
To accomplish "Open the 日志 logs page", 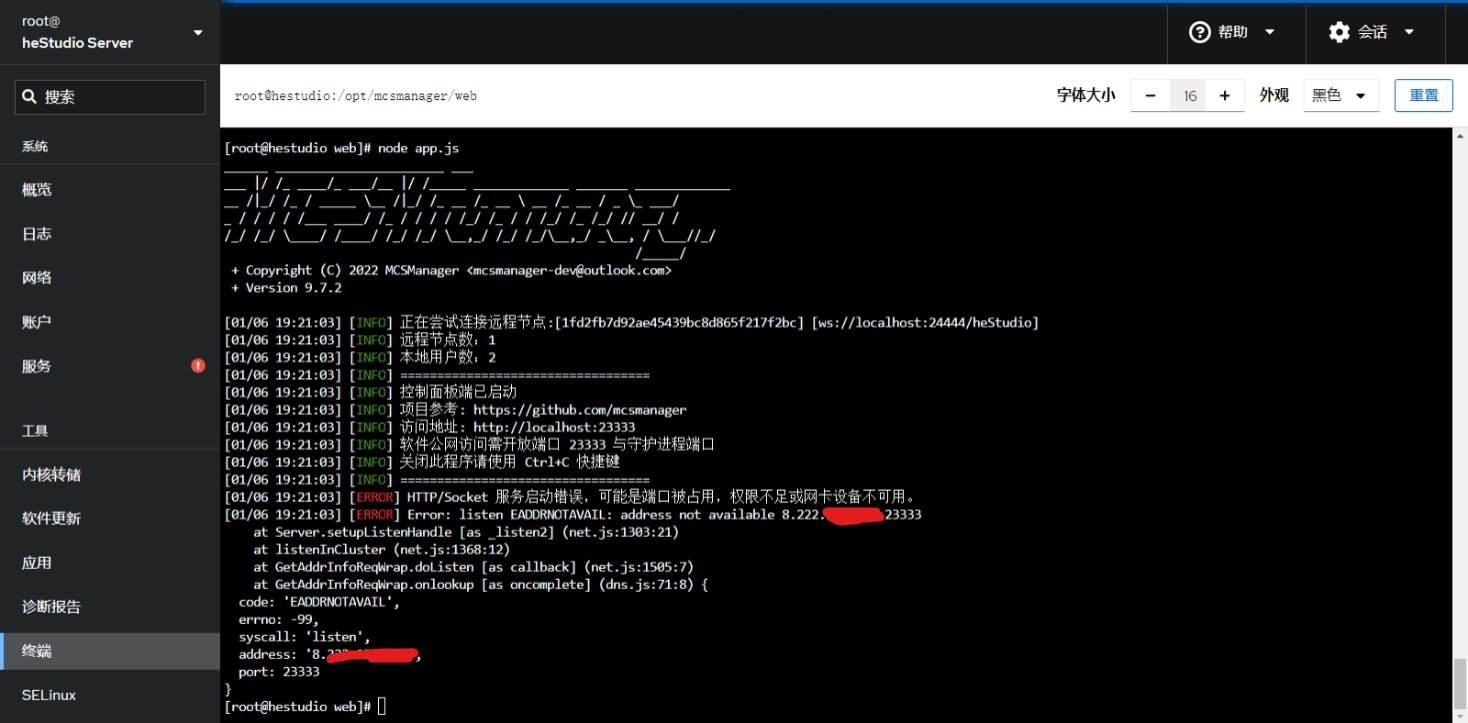I will coord(36,233).
